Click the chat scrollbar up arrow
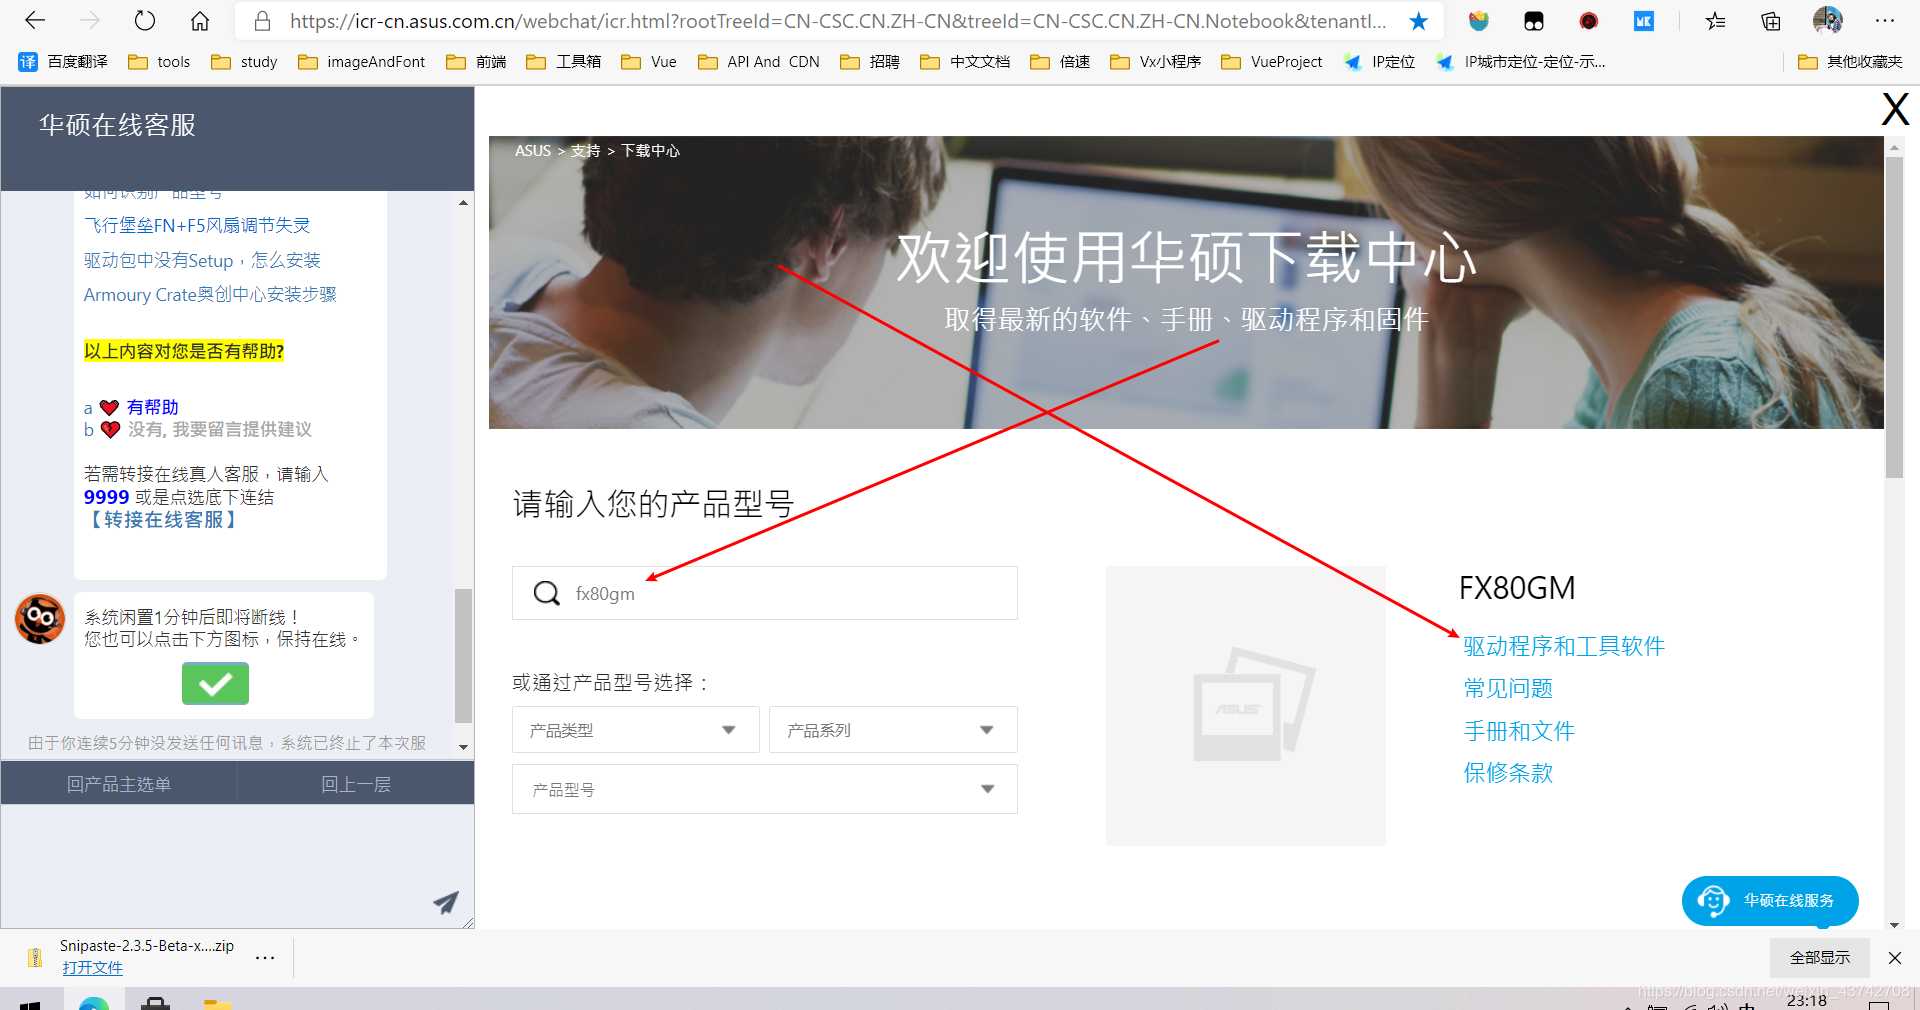1920x1010 pixels. (x=463, y=202)
